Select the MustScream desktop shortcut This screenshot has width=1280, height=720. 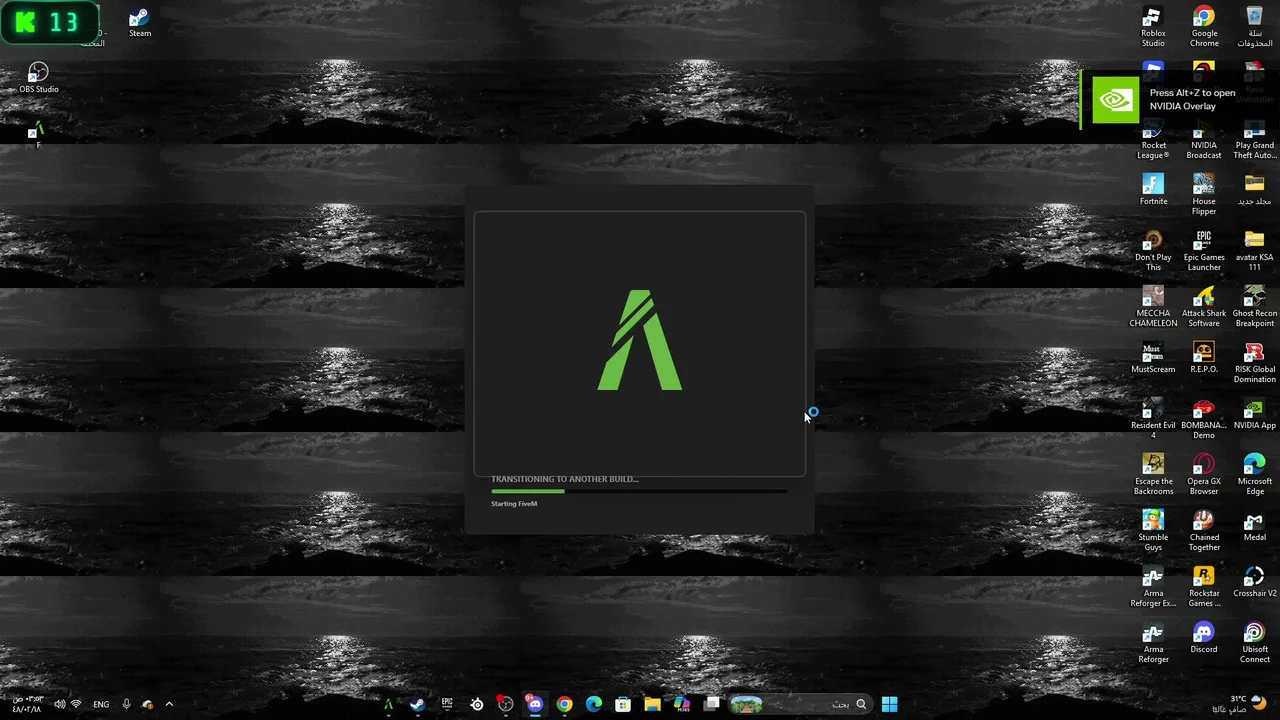pyautogui.click(x=1153, y=358)
